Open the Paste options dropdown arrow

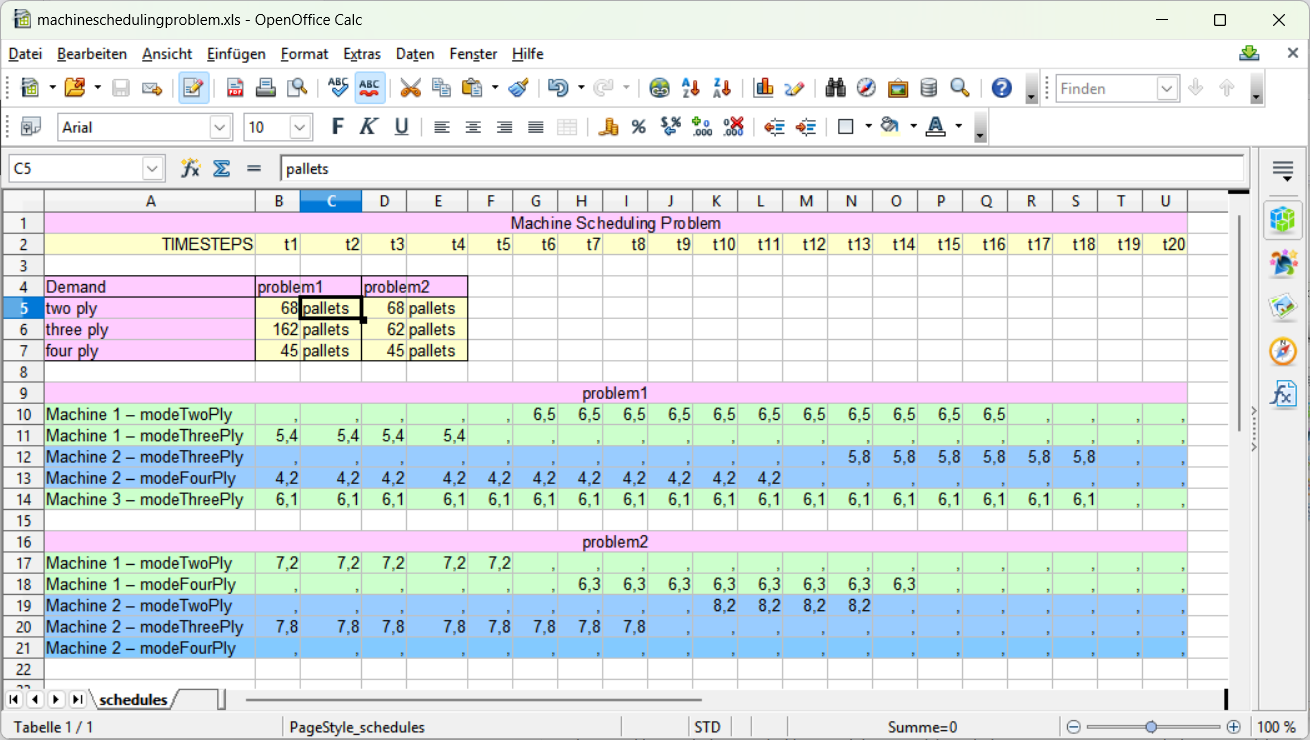point(494,88)
